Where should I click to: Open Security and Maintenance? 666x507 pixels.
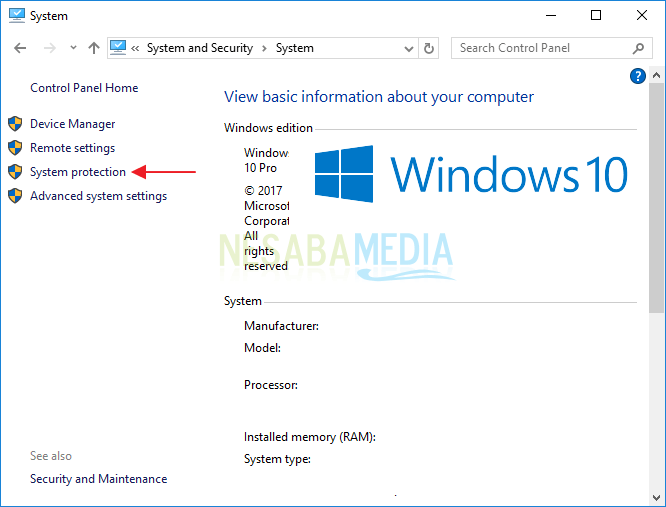pyautogui.click(x=99, y=479)
